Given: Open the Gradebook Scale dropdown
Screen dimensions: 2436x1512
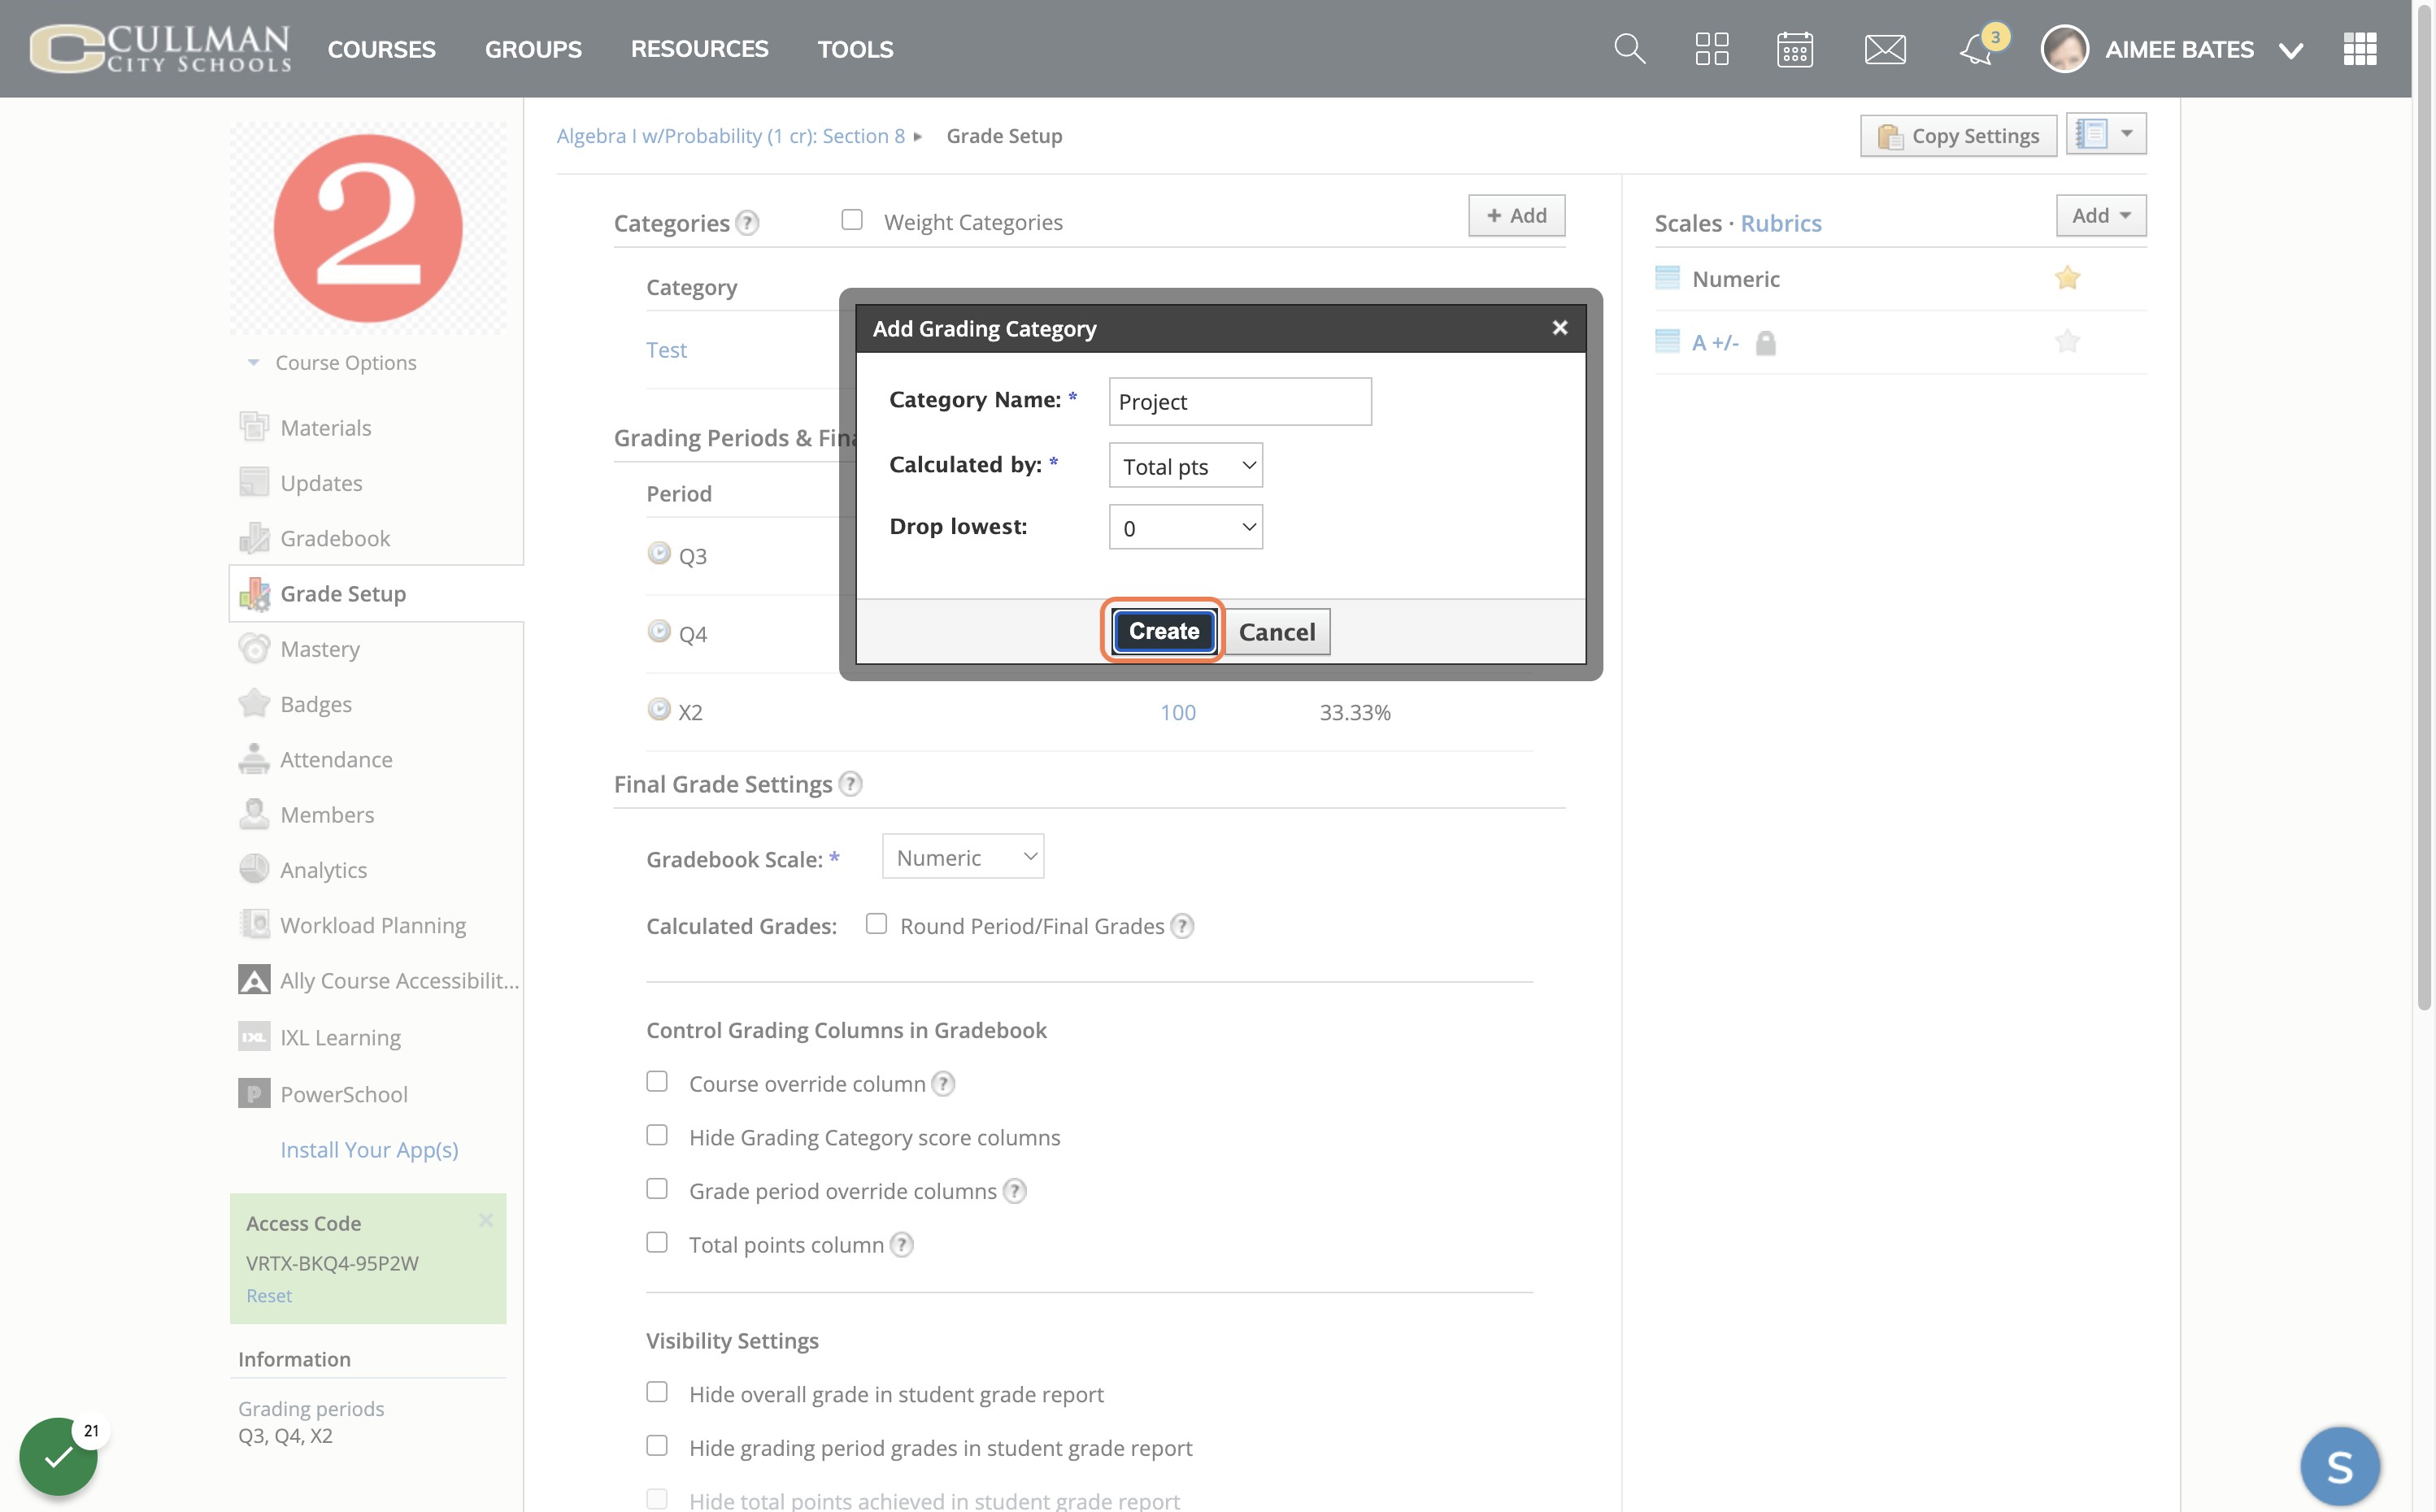Looking at the screenshot, I should (x=963, y=857).
